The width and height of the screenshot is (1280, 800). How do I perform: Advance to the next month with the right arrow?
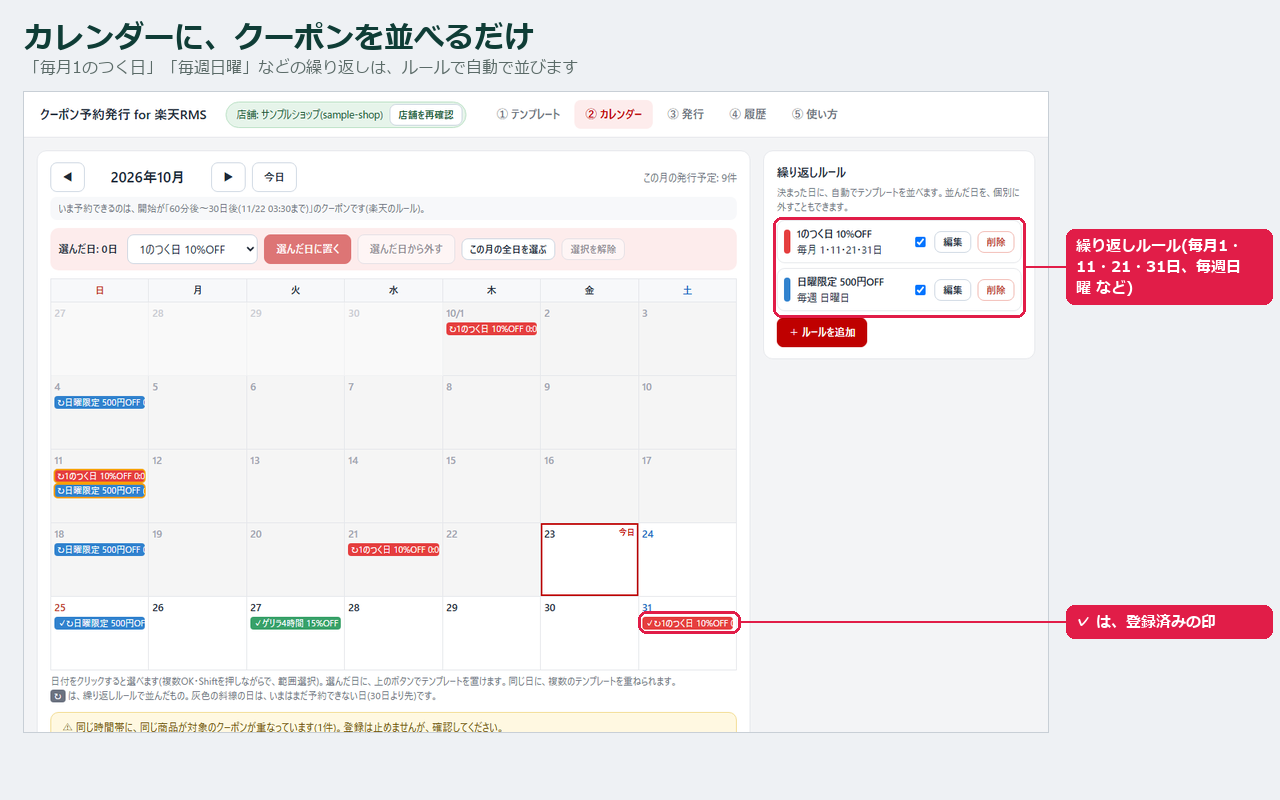pyautogui.click(x=228, y=177)
